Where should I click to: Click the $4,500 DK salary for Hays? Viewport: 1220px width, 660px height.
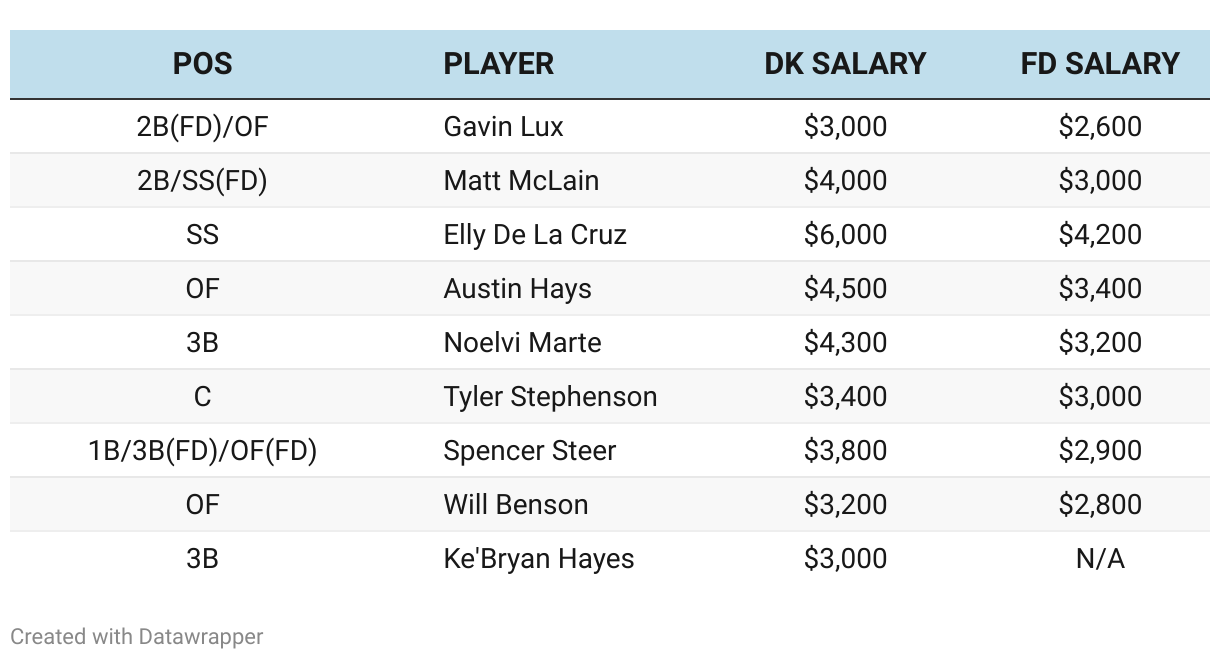[845, 289]
